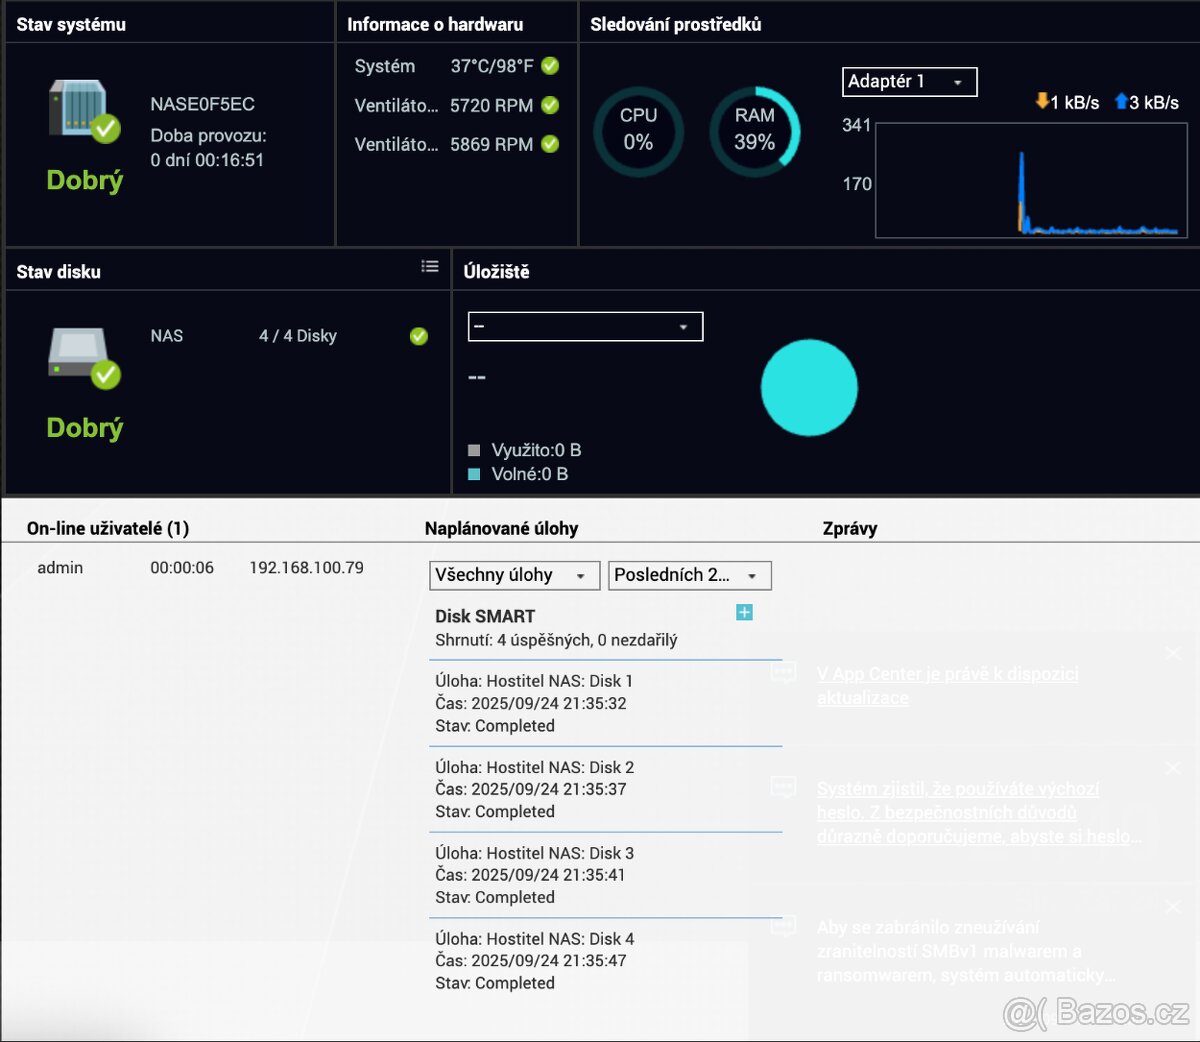
Task: Click the message icon beside App Center notification
Action: pos(784,673)
